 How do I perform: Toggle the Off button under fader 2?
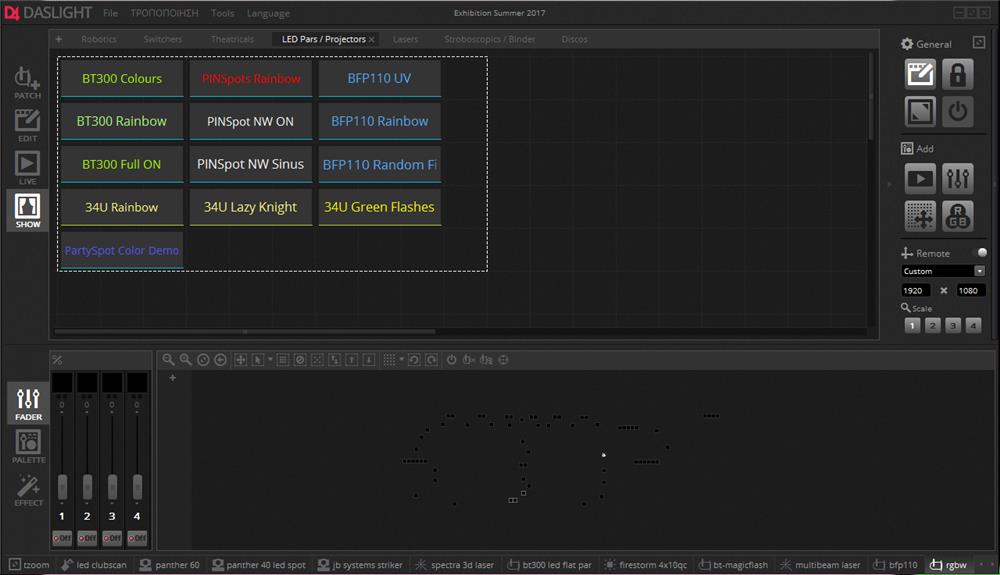[87, 538]
